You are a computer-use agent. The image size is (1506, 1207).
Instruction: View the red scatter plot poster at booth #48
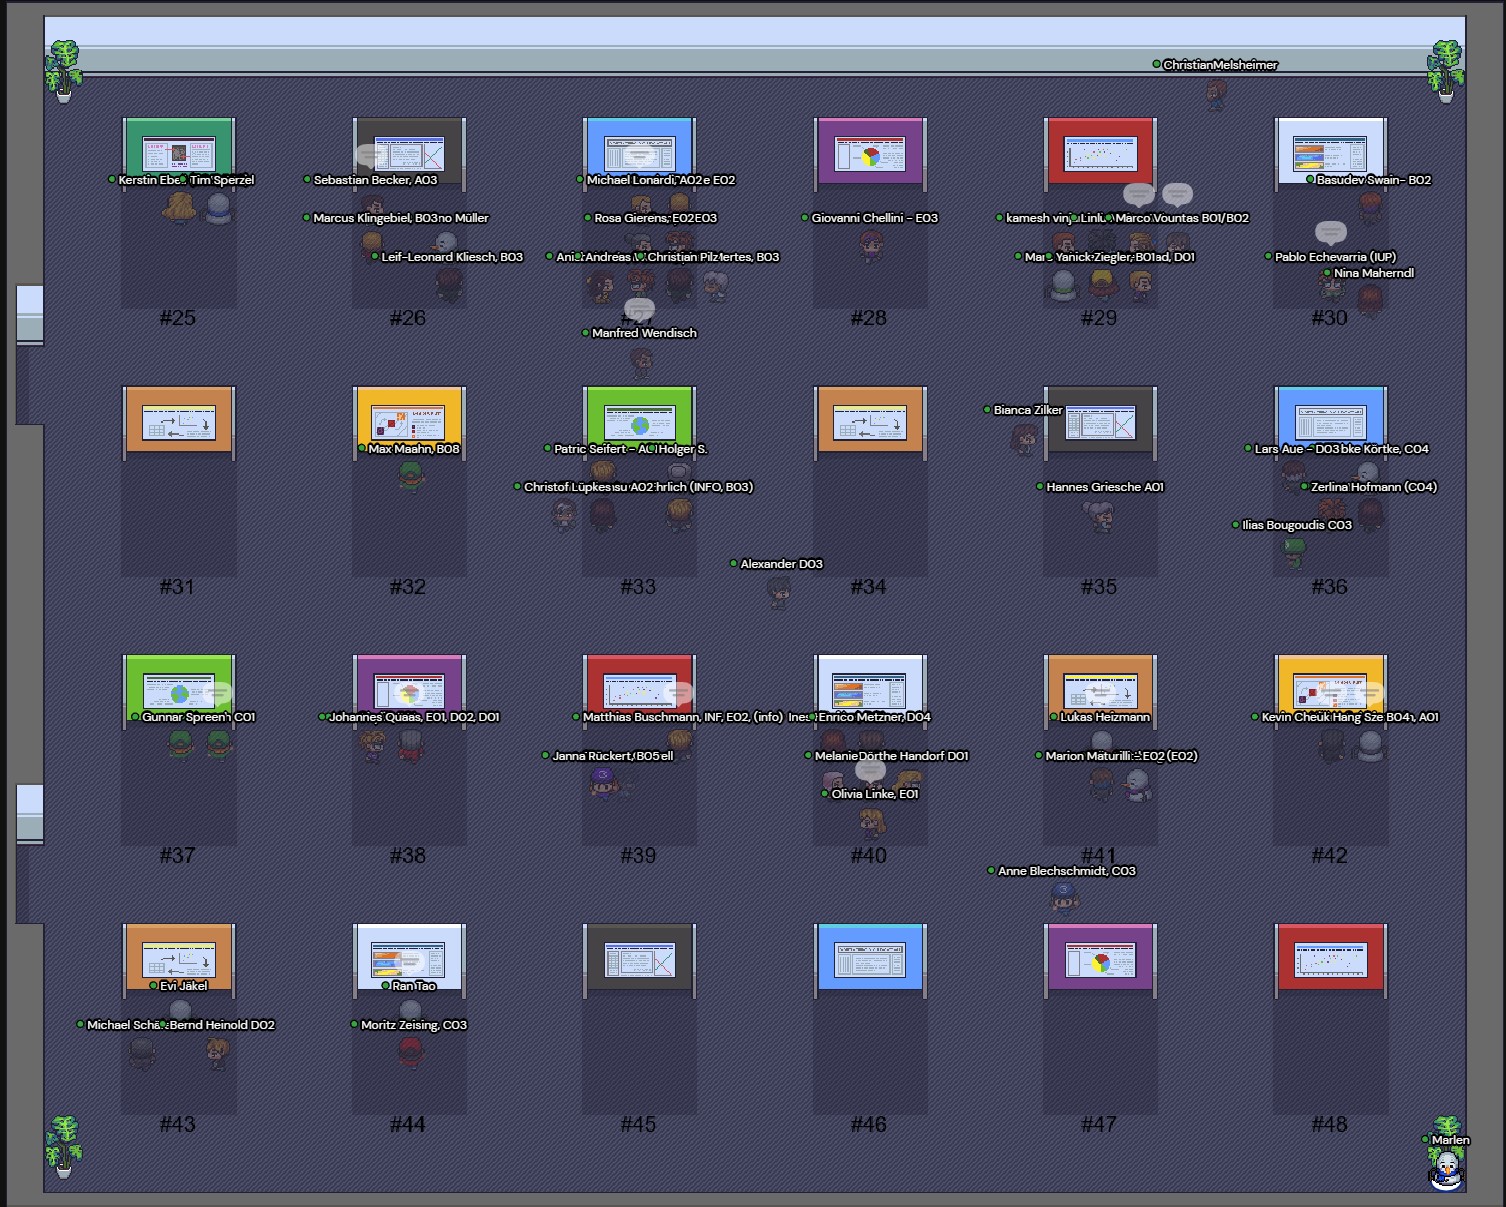coord(1330,960)
